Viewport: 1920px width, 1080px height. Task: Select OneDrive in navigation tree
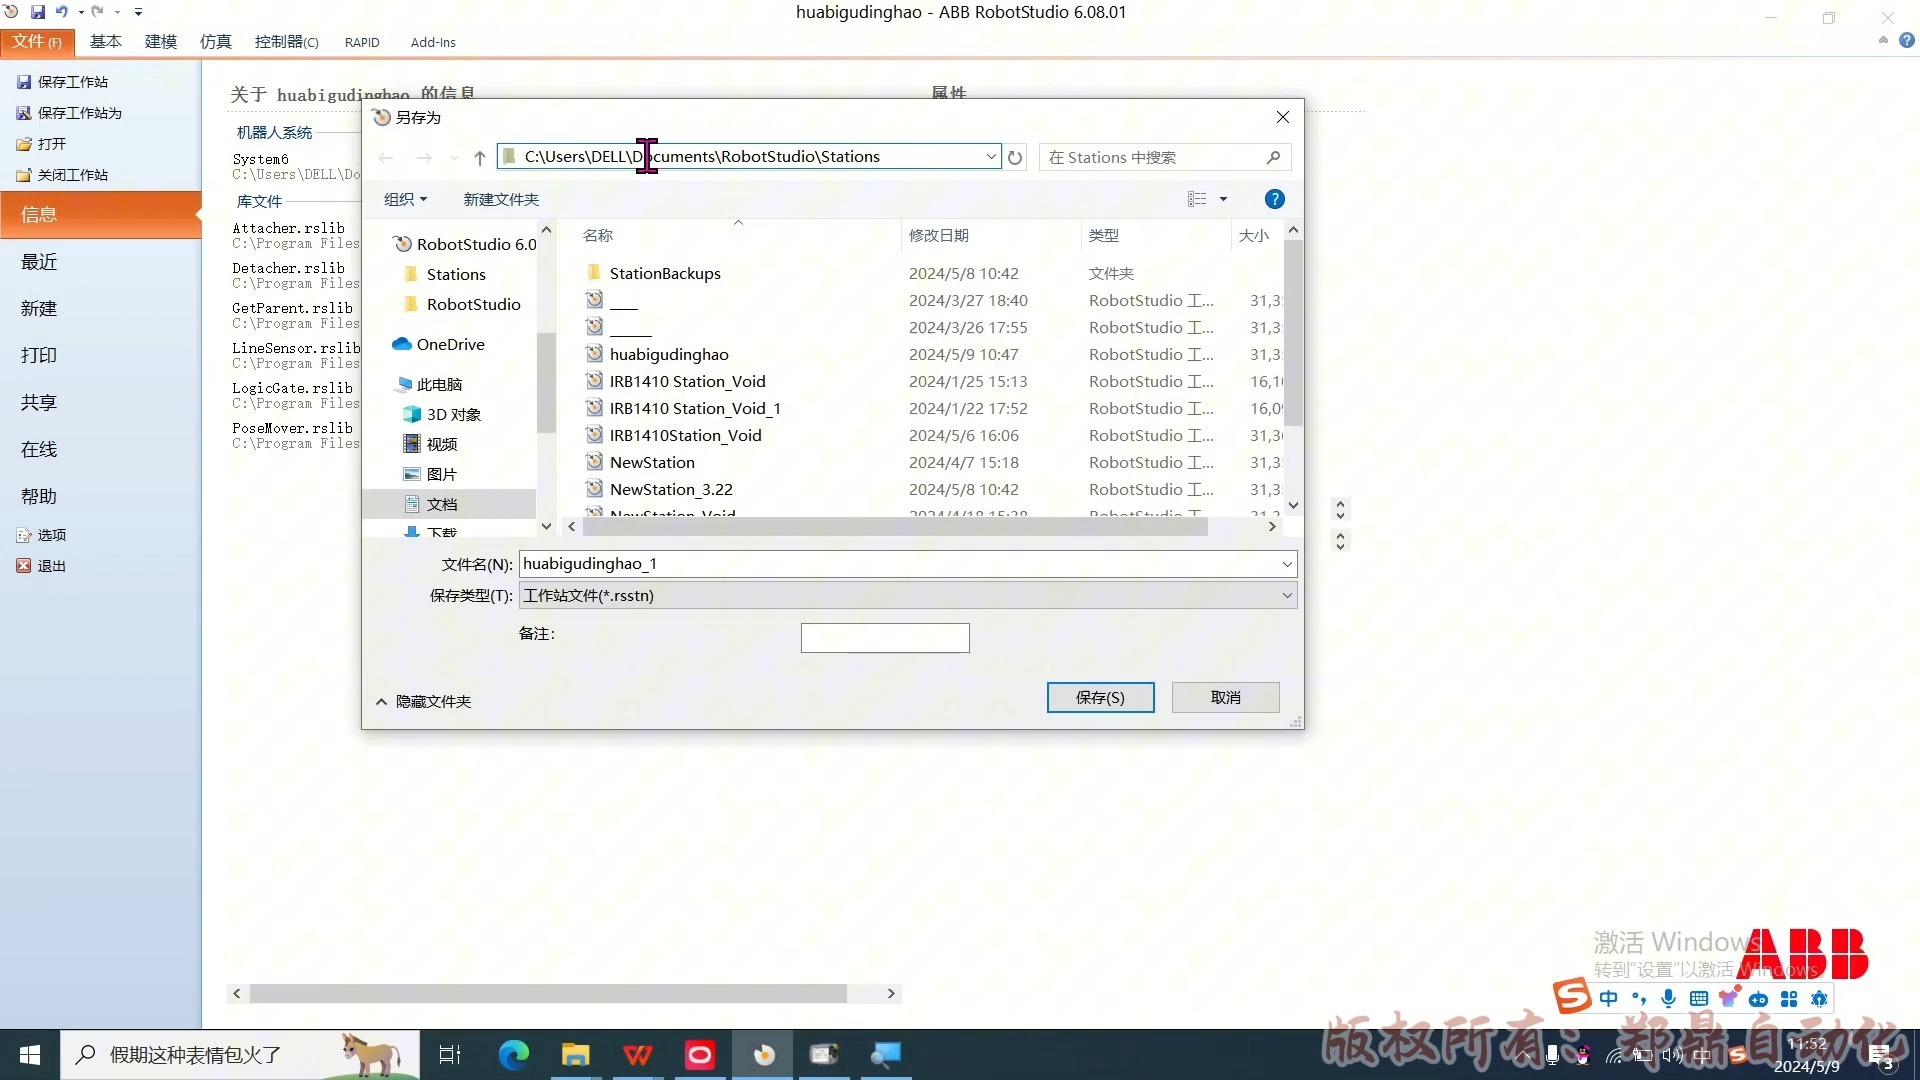[x=450, y=344]
